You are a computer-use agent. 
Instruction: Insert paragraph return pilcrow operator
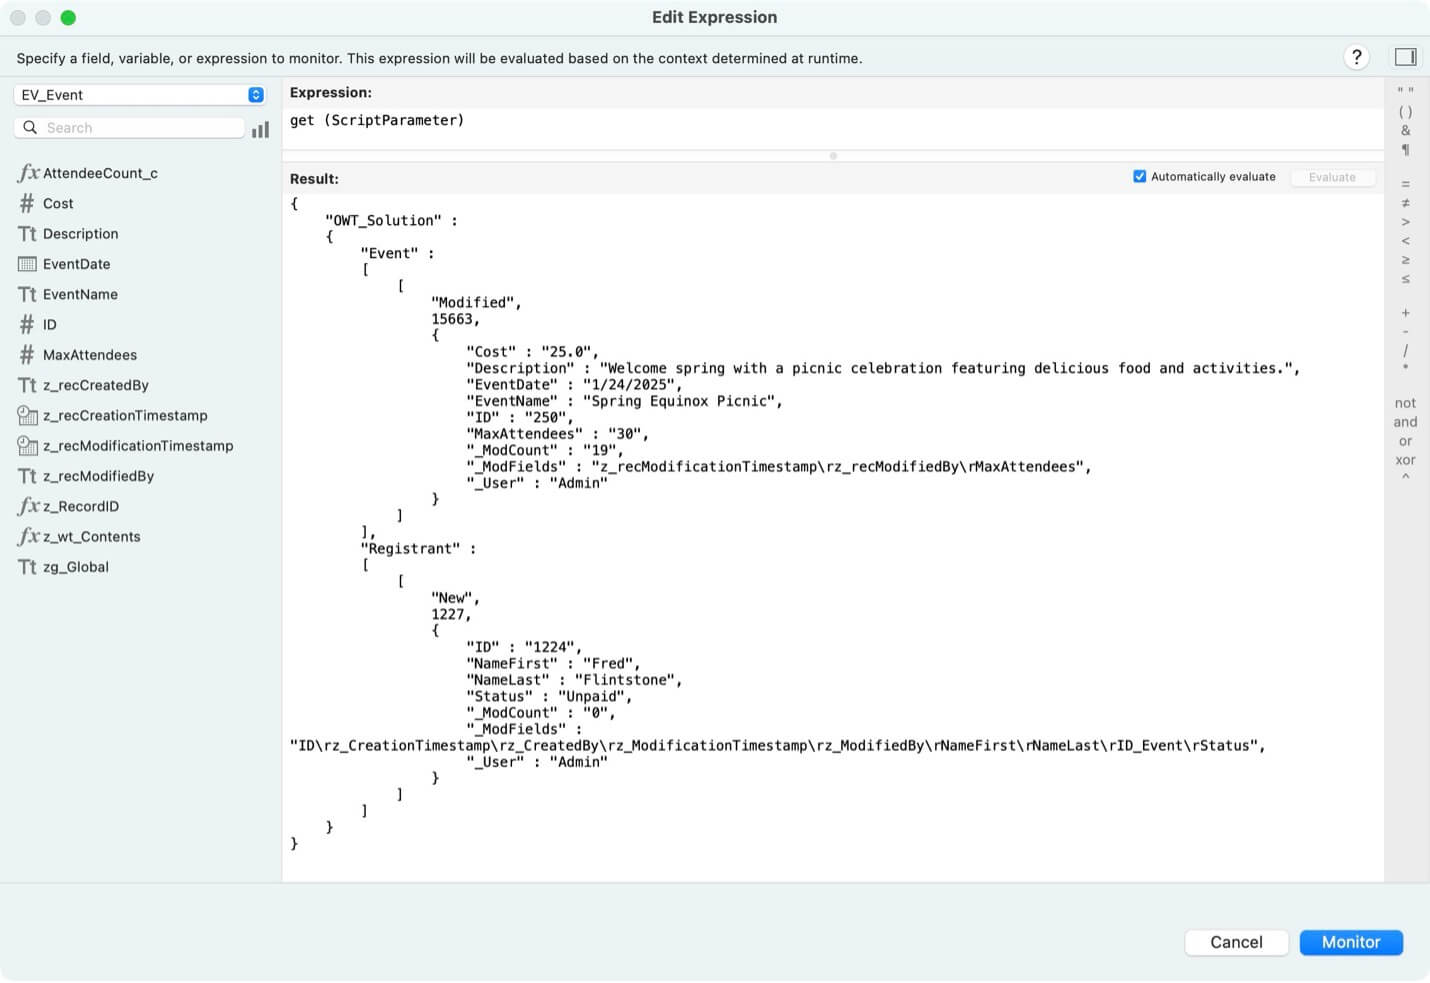(1405, 150)
